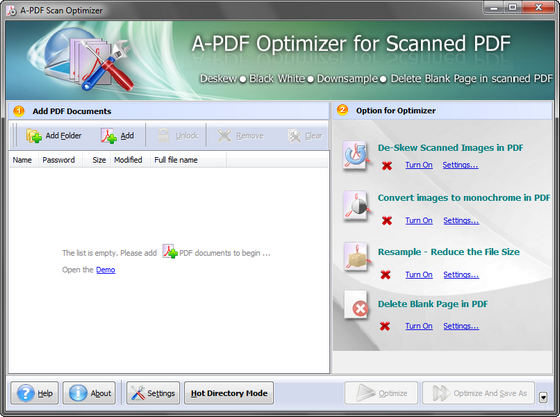Image resolution: width=560 pixels, height=417 pixels.
Task: Open Settings for Resample option
Action: pos(461,275)
